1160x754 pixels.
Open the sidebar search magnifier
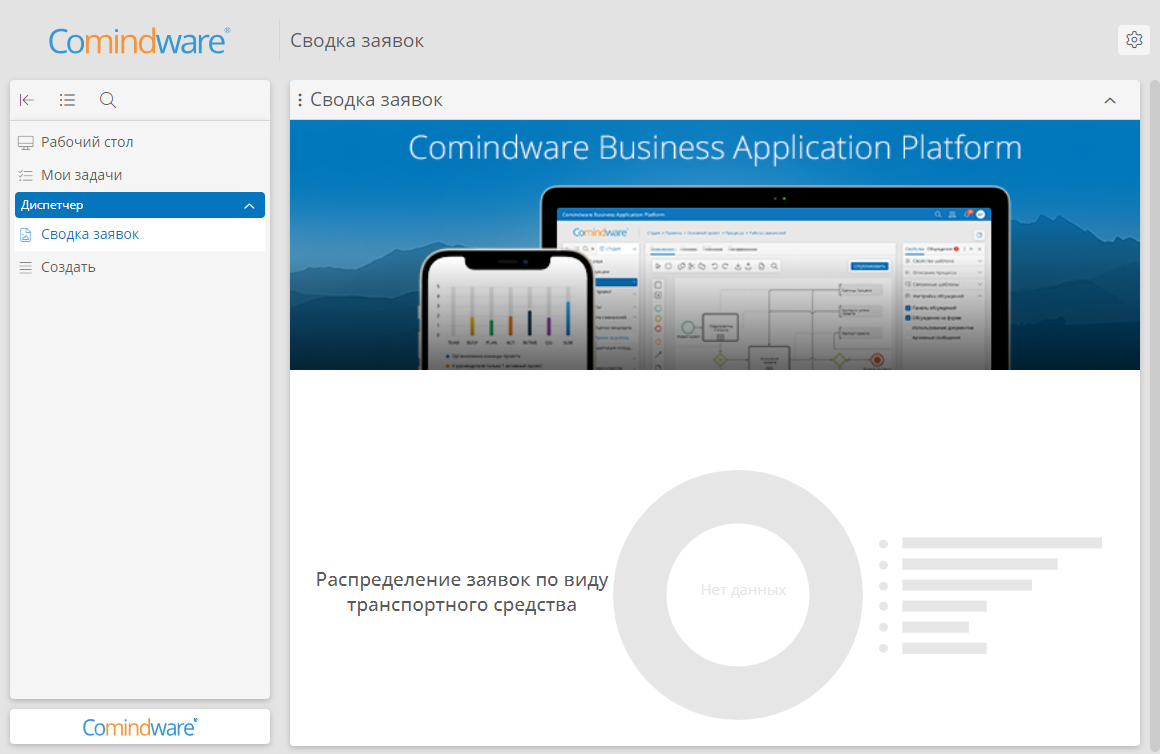108,100
